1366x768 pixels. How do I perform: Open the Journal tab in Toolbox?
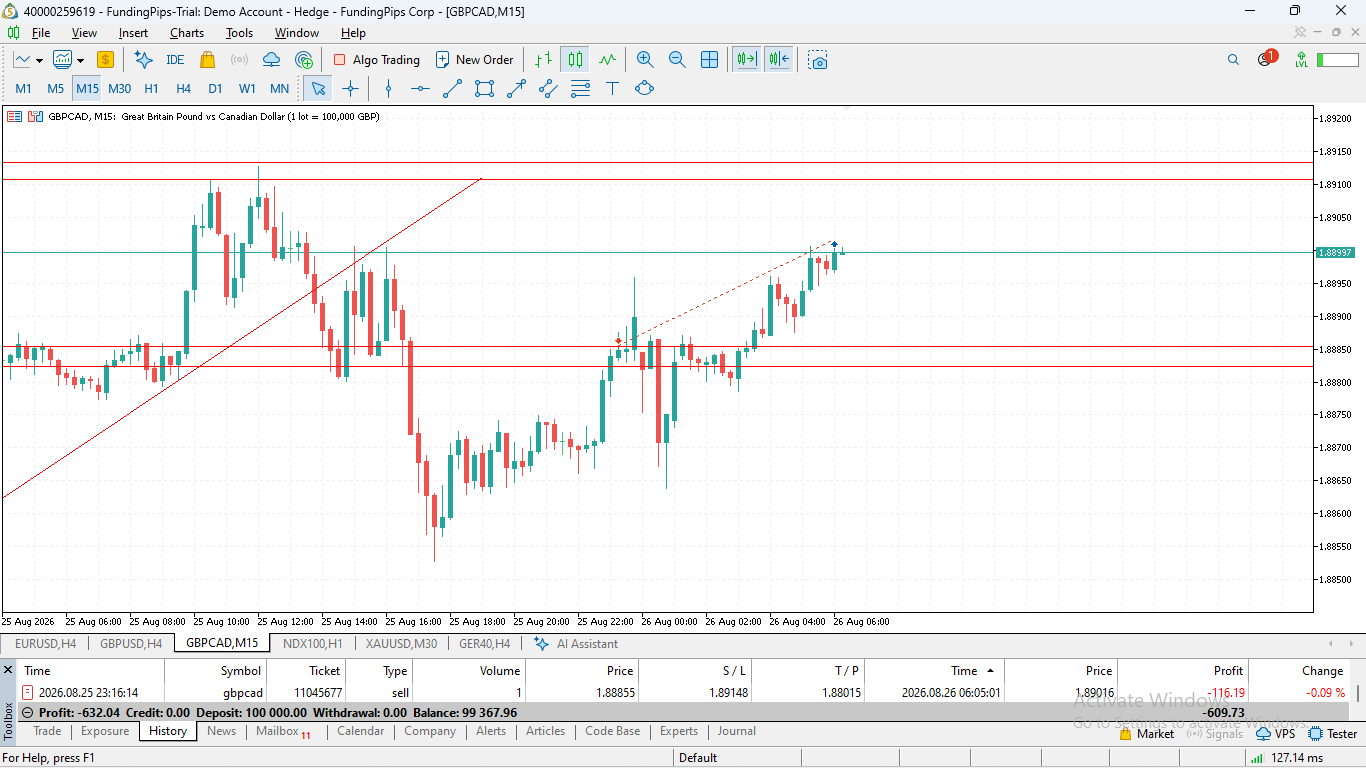(737, 731)
